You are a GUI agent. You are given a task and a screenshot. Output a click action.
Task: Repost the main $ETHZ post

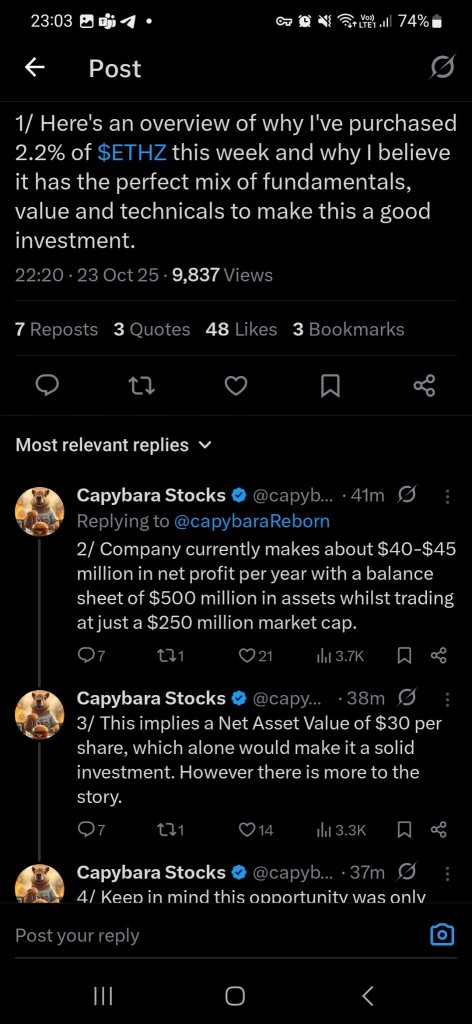click(x=142, y=387)
